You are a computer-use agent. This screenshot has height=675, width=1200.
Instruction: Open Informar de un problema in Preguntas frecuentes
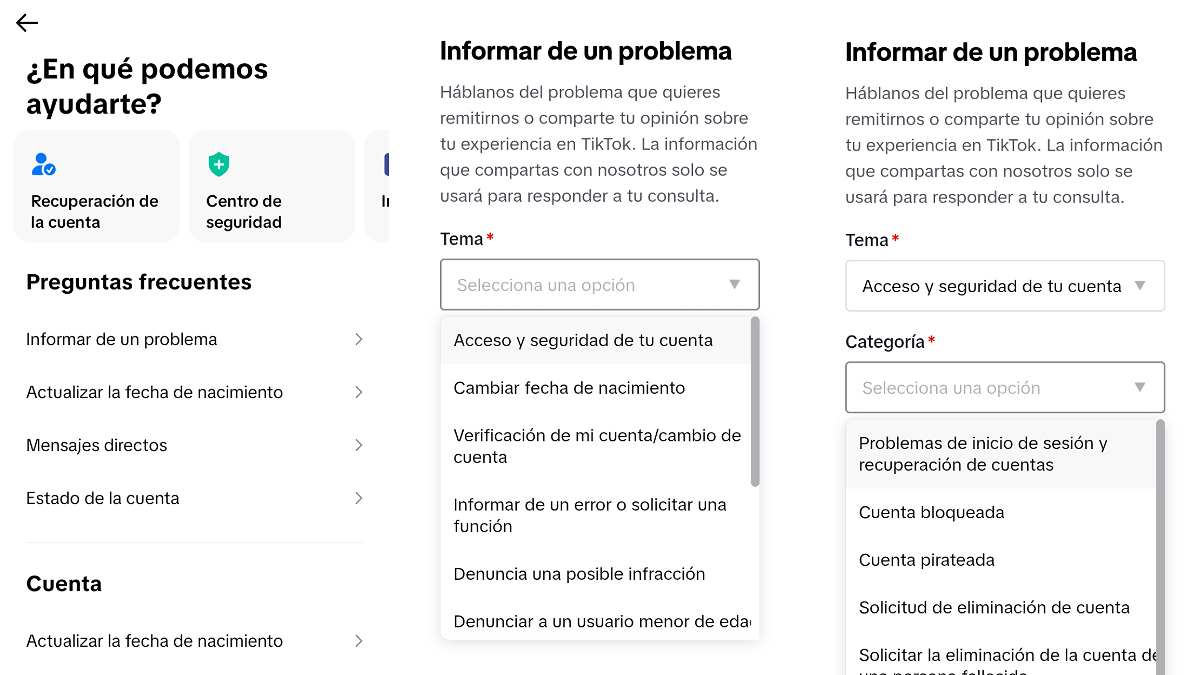point(195,339)
